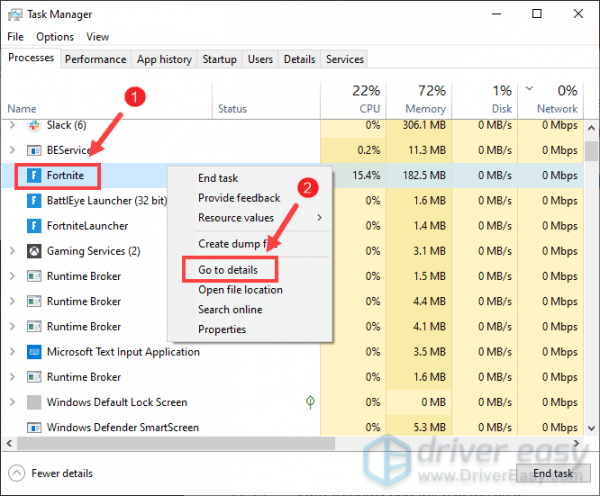
Task: Click the Fortnite process icon
Action: (x=32, y=176)
